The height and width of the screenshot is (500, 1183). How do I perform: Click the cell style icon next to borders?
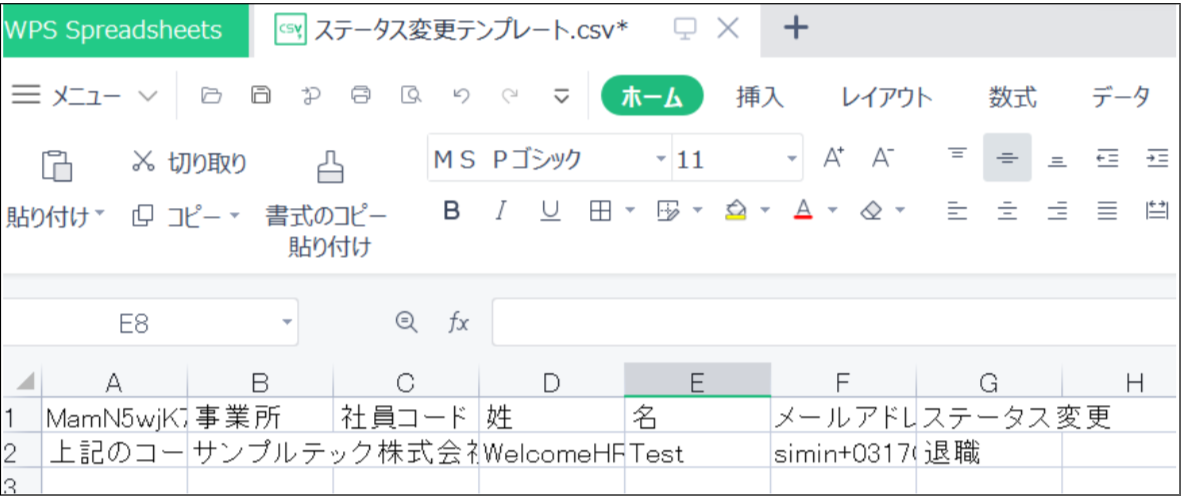click(668, 212)
